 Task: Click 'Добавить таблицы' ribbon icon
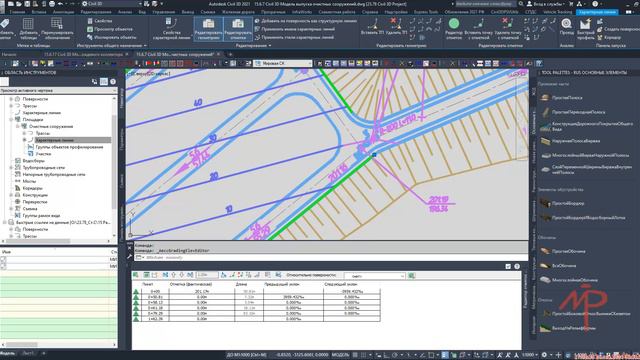tap(28, 29)
